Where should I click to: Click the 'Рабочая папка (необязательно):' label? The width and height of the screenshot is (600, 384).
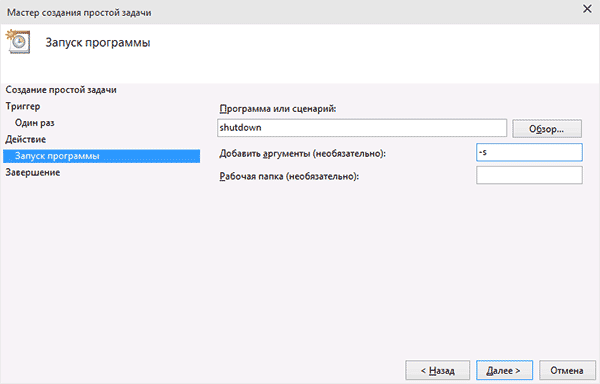click(289, 176)
